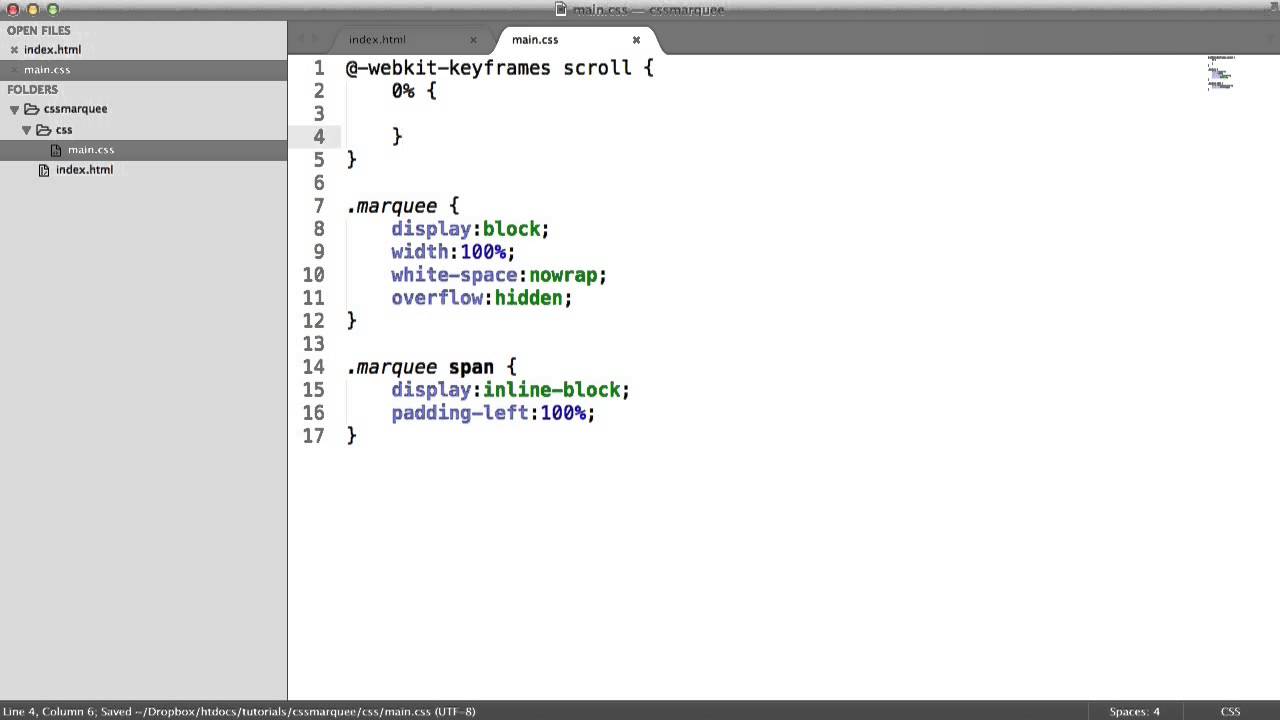Click the css subfolder icon
1280x720 pixels.
click(x=43, y=130)
